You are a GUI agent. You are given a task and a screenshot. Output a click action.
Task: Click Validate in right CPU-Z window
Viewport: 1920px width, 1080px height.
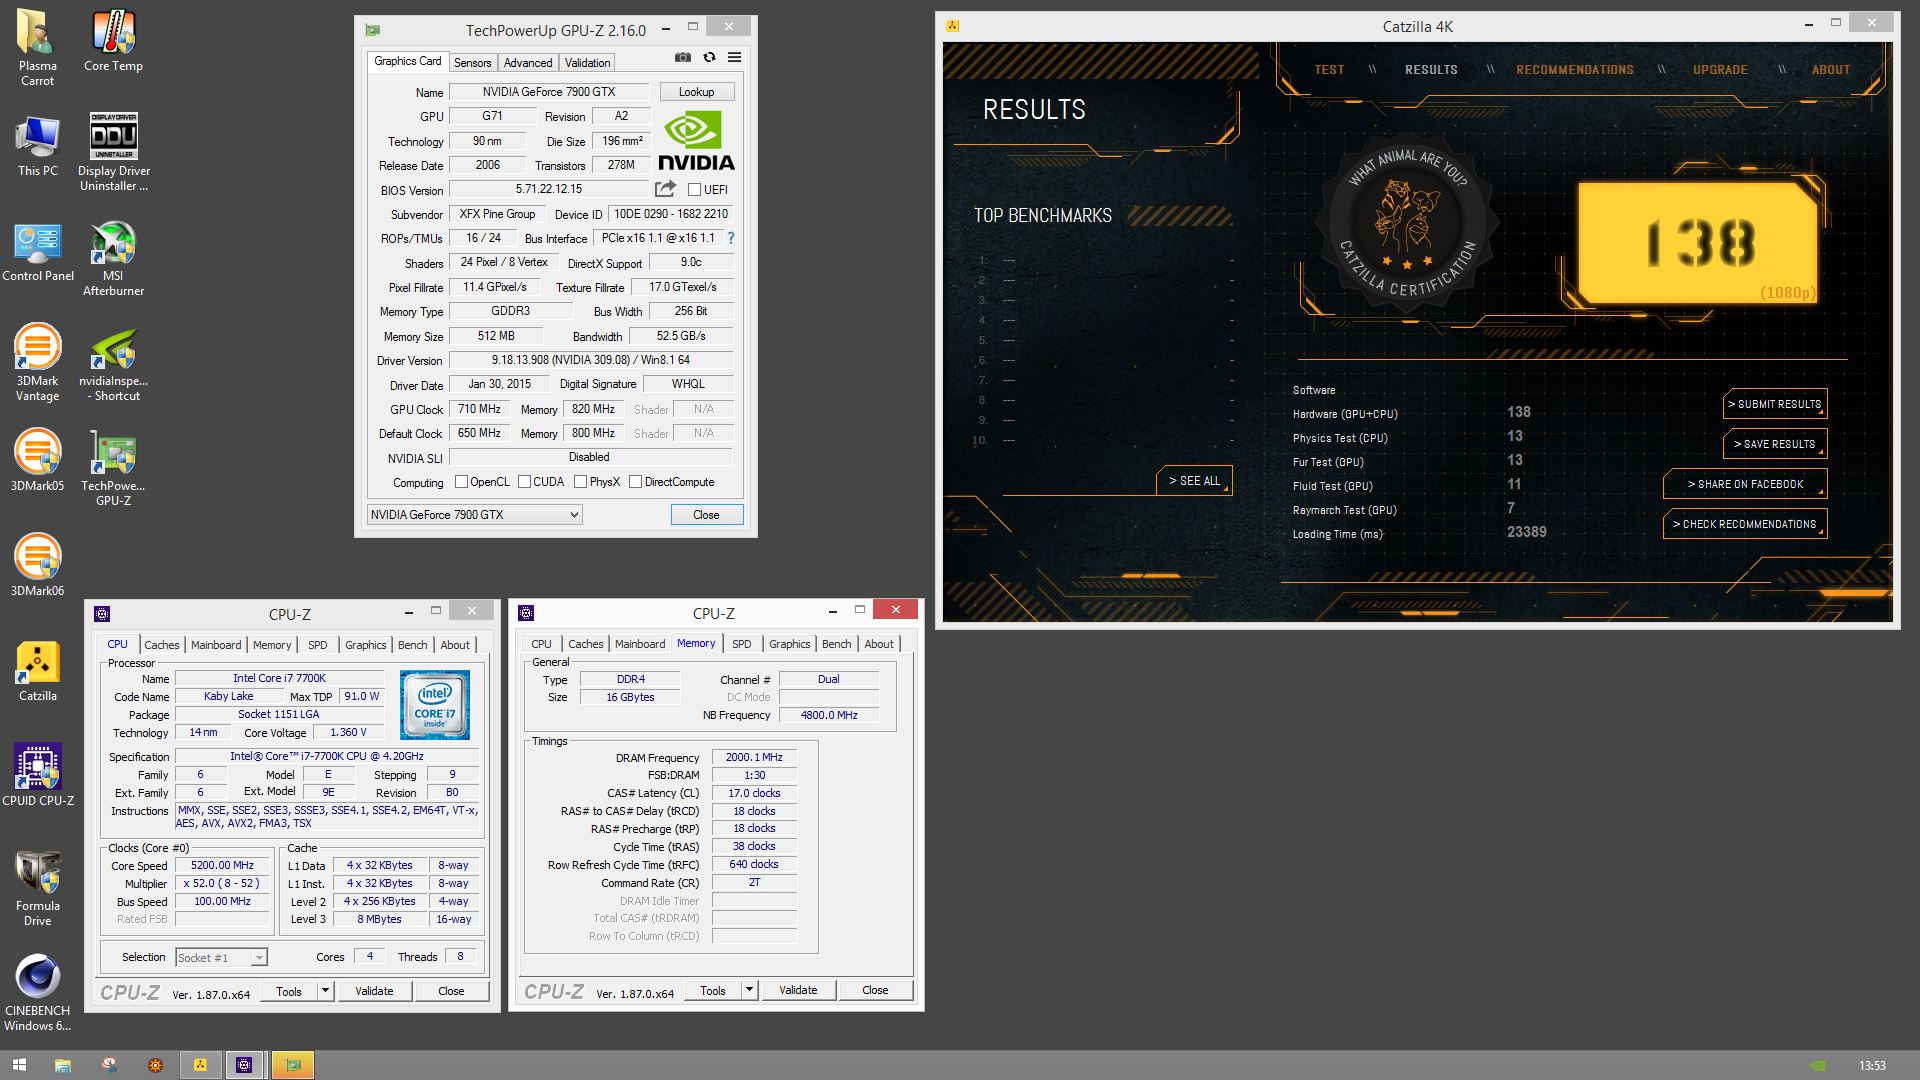point(798,989)
